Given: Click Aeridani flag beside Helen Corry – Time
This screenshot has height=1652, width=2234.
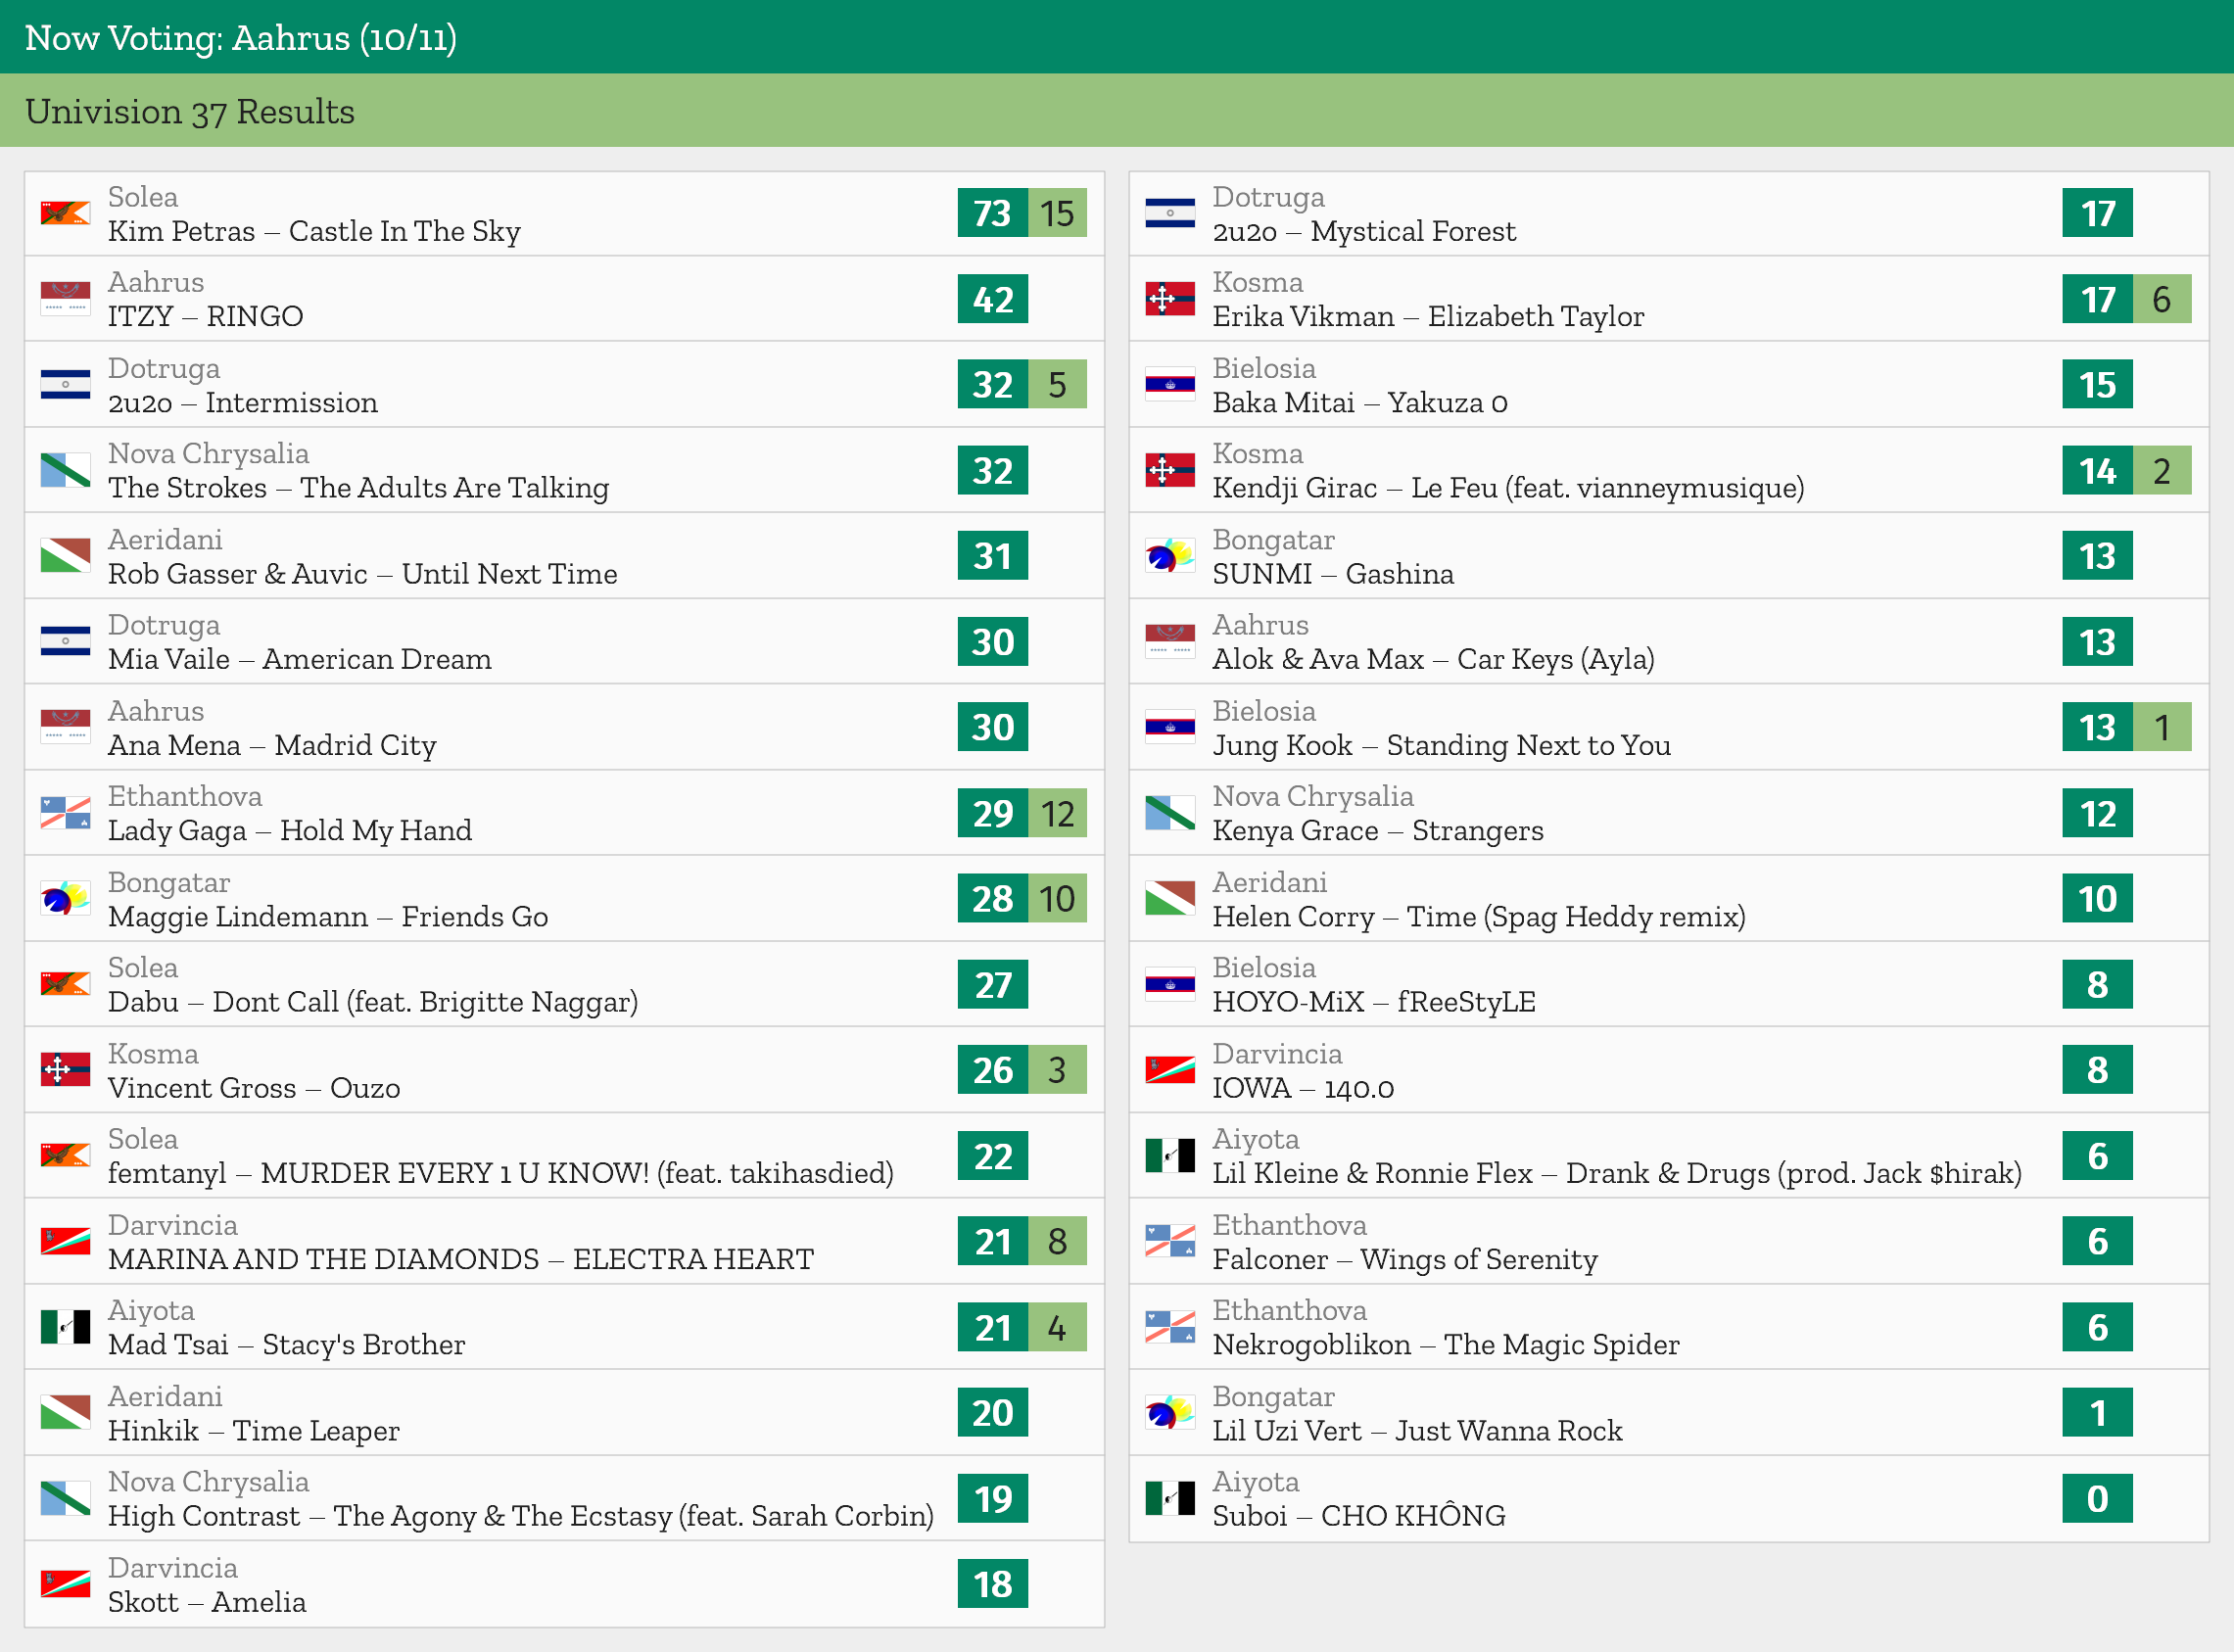Looking at the screenshot, I should pyautogui.click(x=1170, y=898).
